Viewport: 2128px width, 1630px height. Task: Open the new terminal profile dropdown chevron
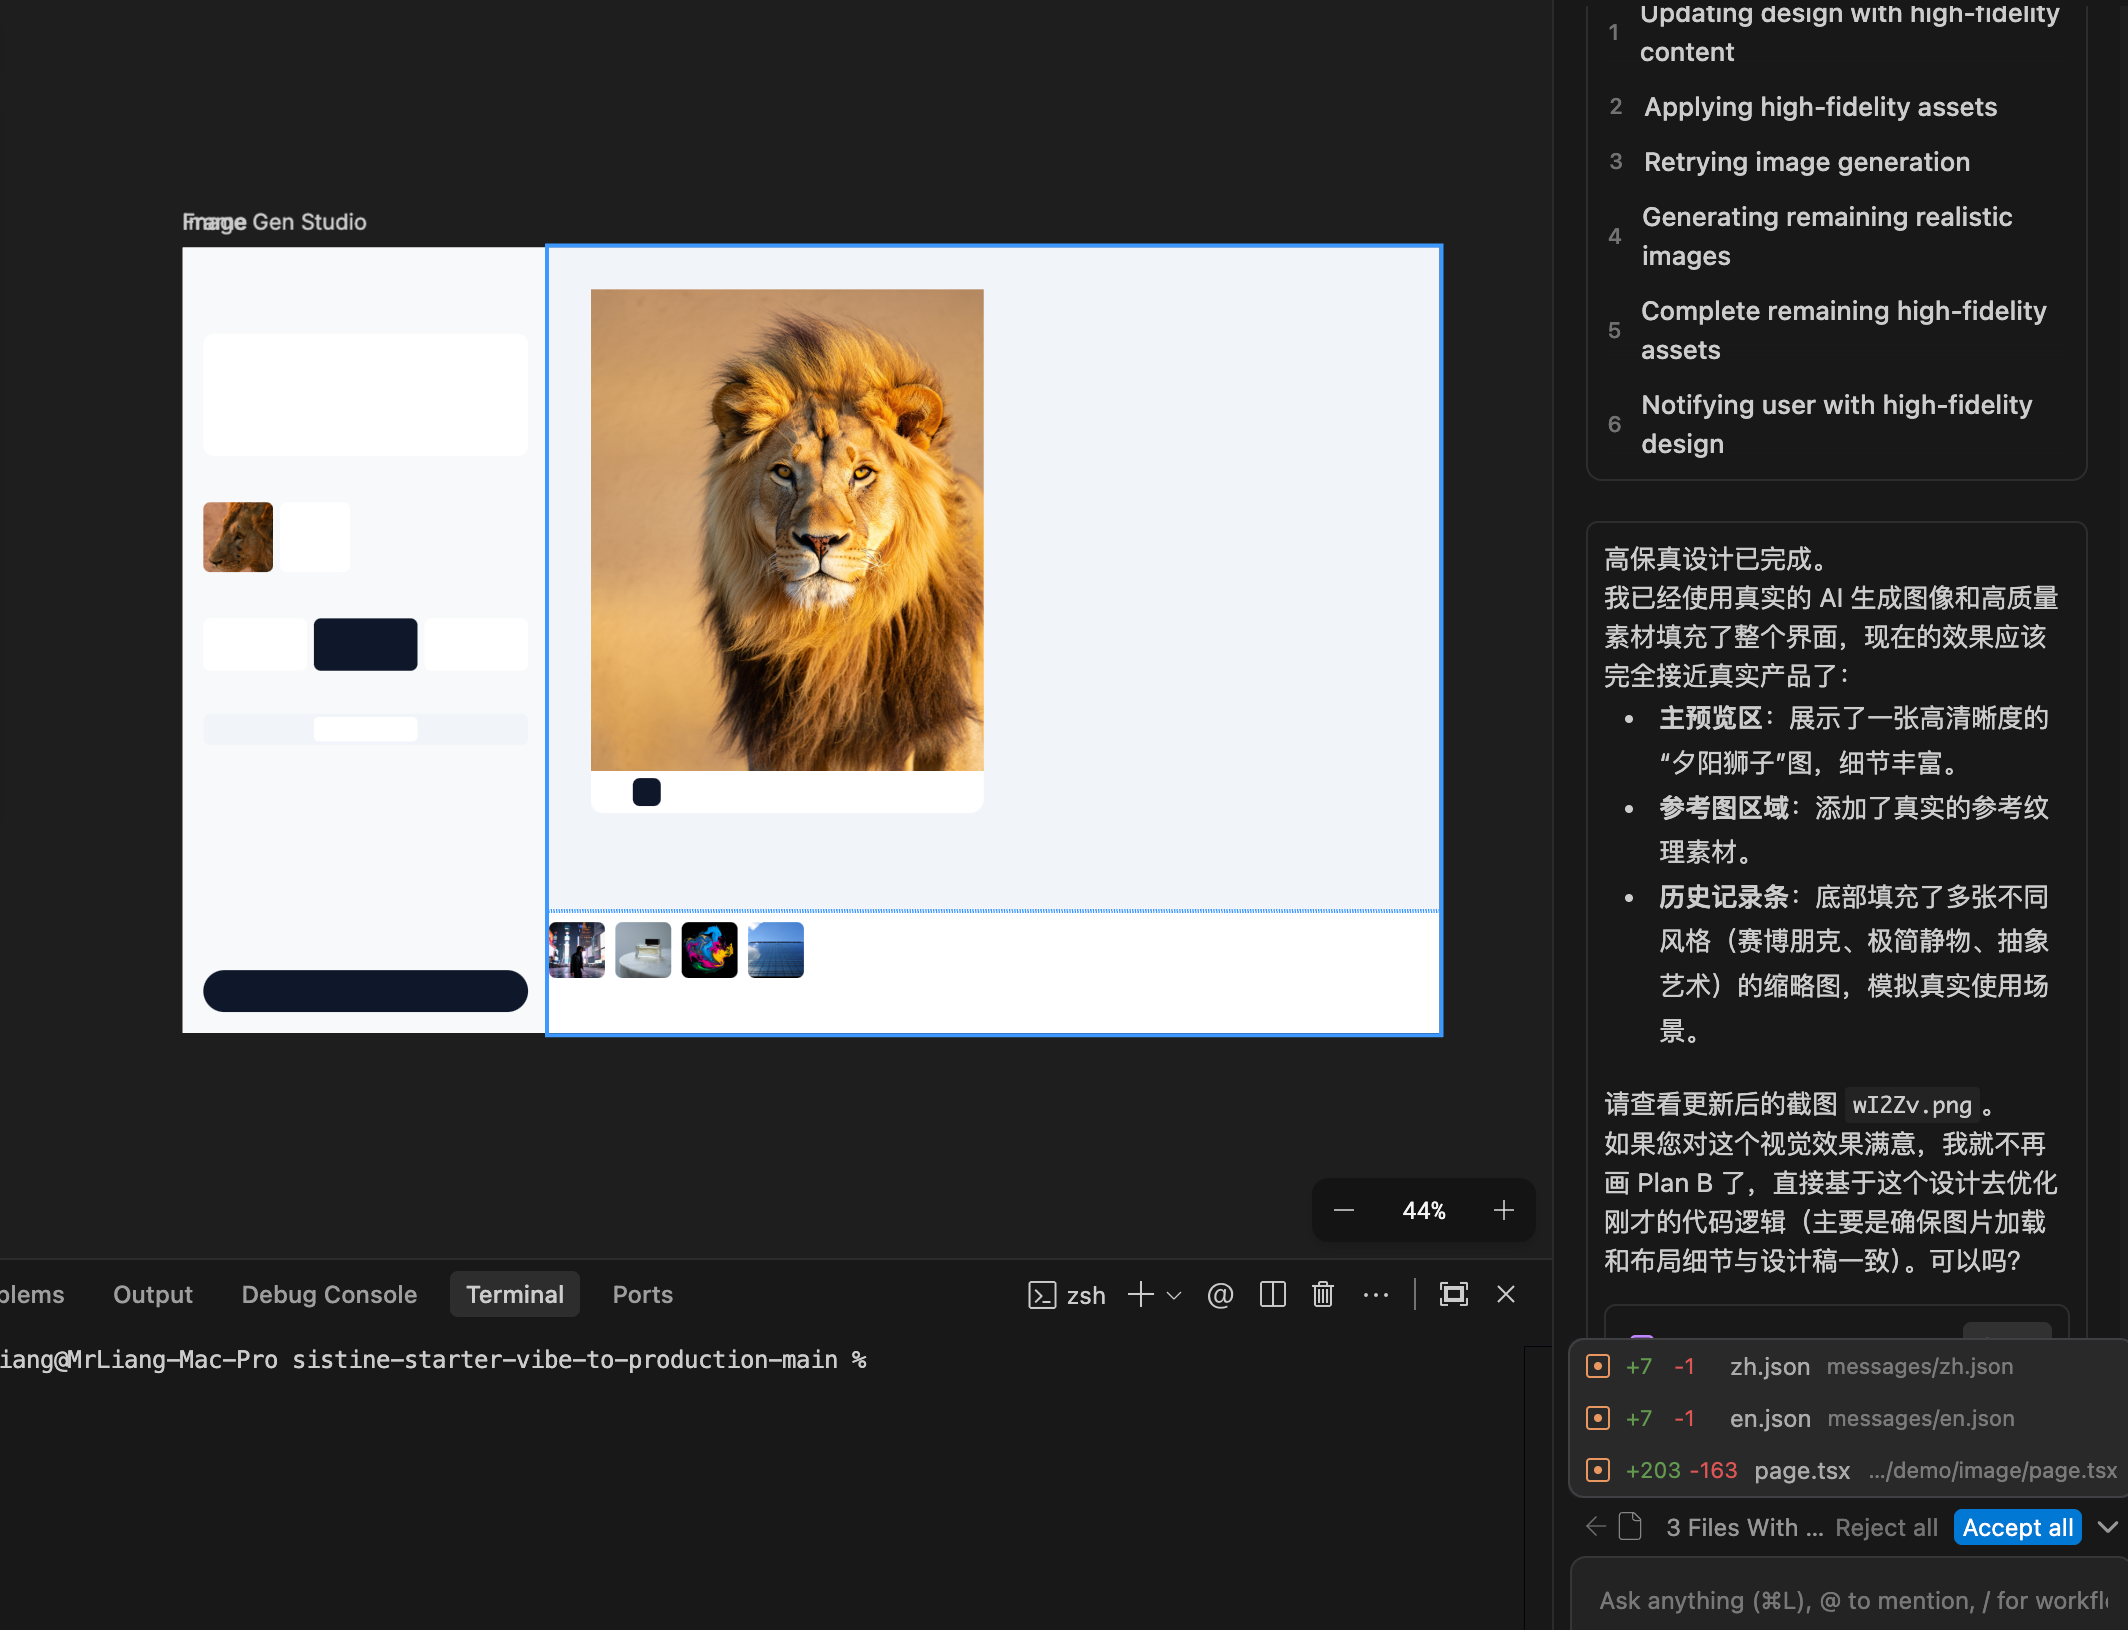(1173, 1295)
